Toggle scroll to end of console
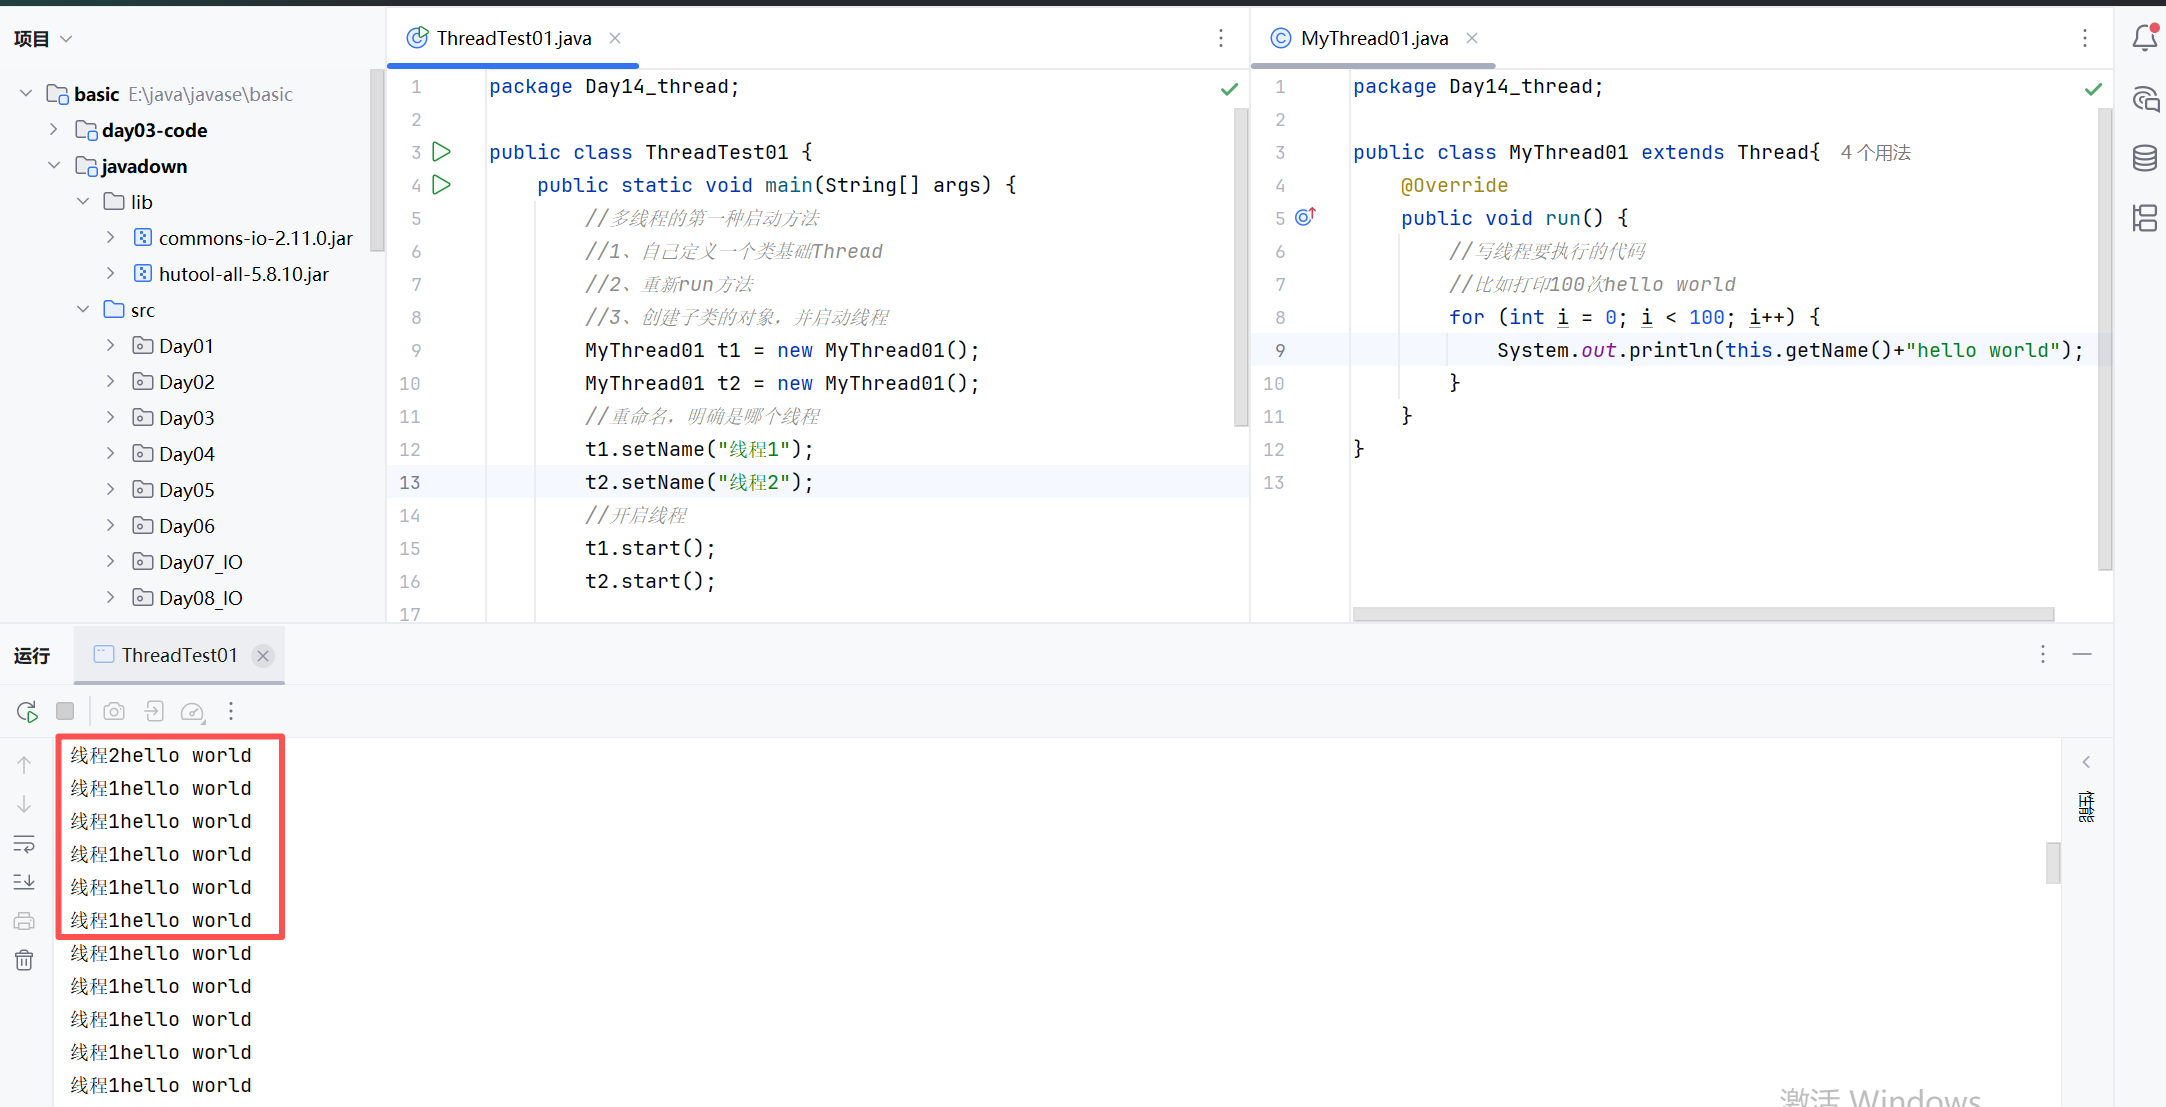Image resolution: width=2166 pixels, height=1107 pixels. click(x=24, y=882)
